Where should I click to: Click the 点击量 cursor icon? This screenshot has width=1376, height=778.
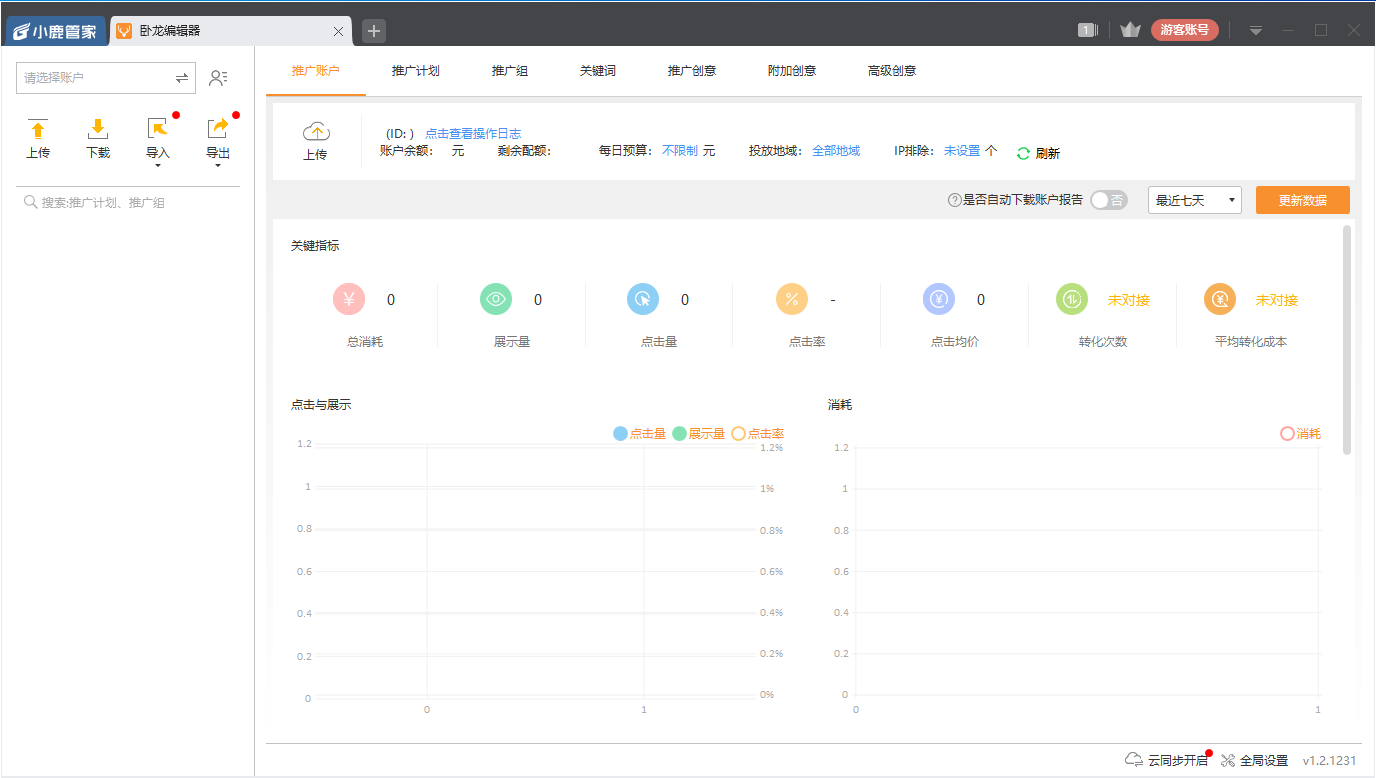pos(643,299)
